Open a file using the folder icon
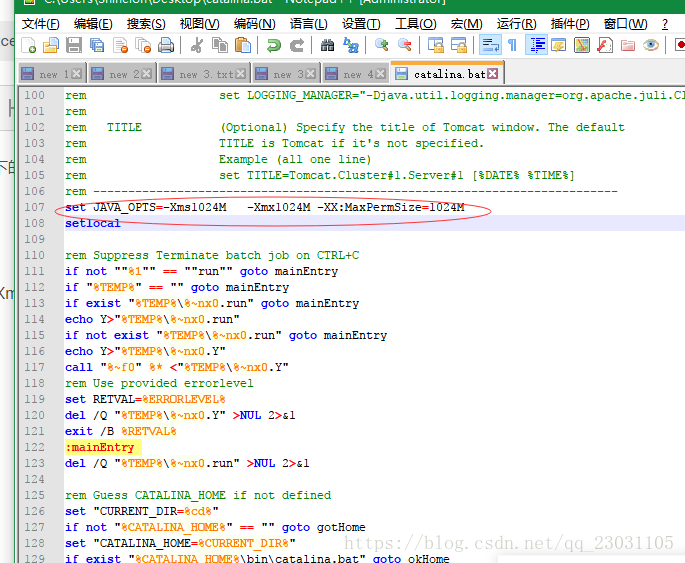 (x=51, y=45)
